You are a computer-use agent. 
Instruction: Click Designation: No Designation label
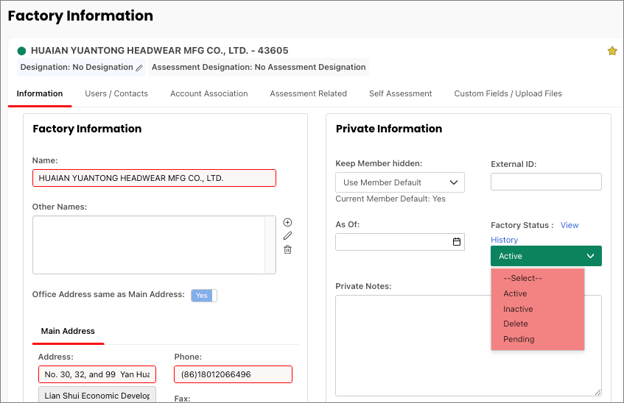coord(77,67)
